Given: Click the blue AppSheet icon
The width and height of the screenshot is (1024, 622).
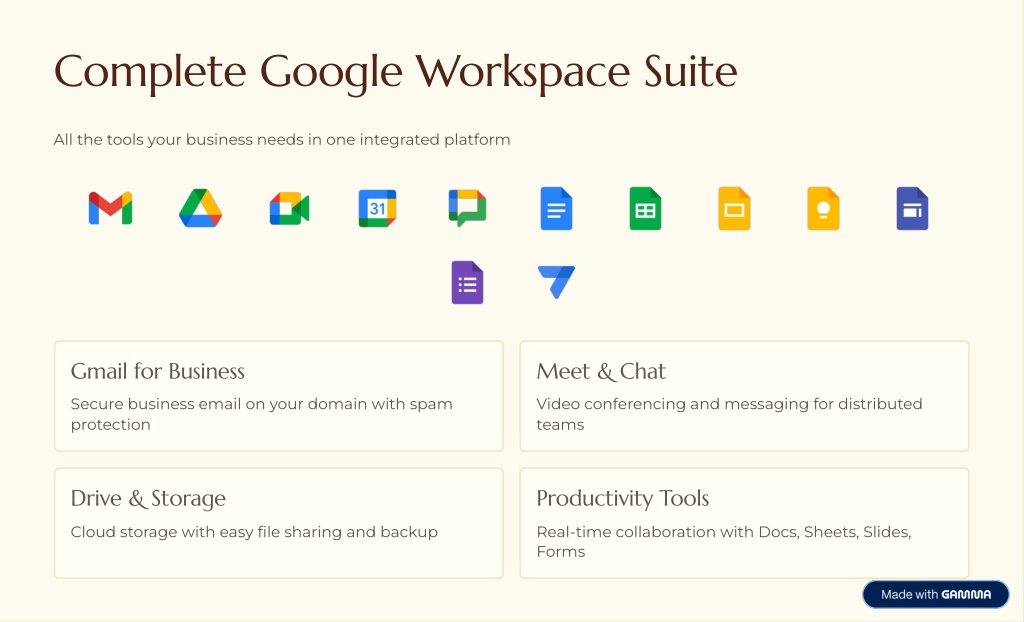Looking at the screenshot, I should coord(556,282).
